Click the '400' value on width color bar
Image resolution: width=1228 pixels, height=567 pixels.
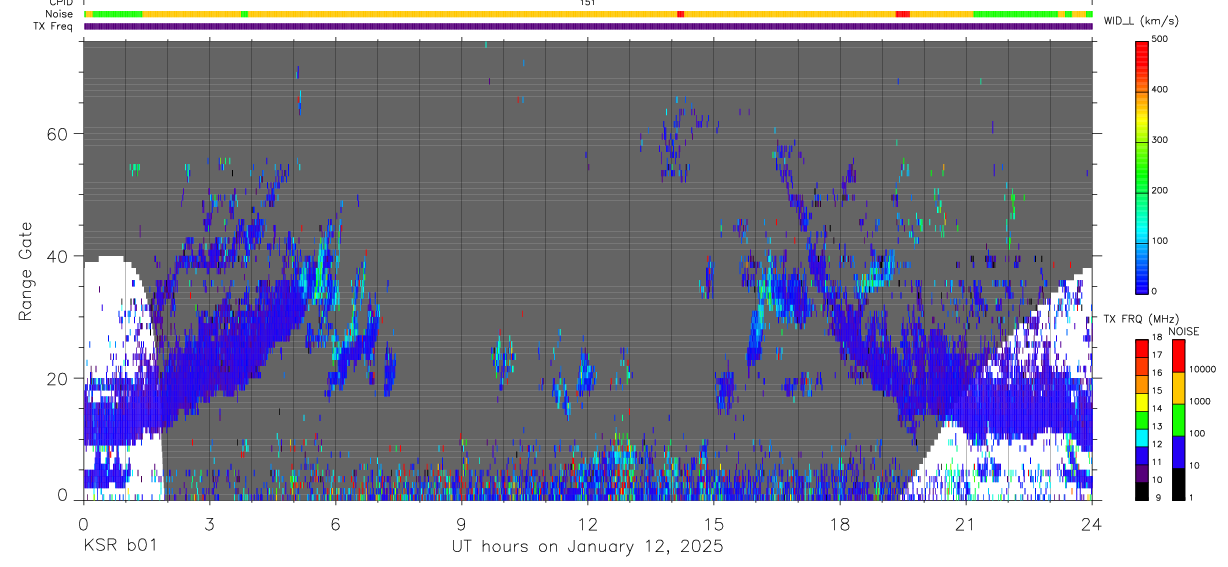(1160, 89)
